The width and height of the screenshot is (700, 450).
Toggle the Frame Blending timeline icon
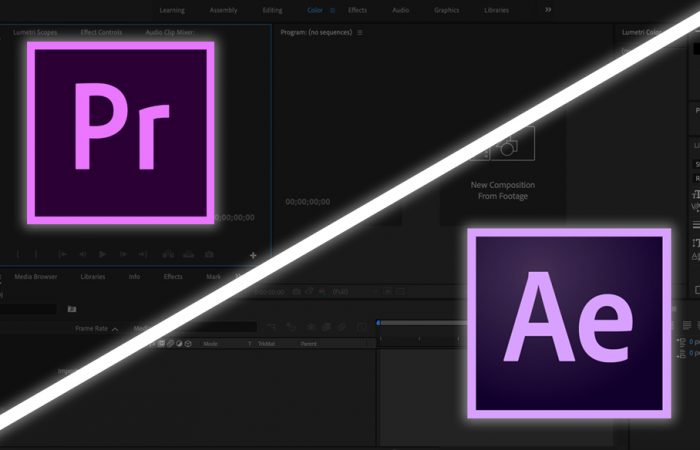click(x=326, y=327)
